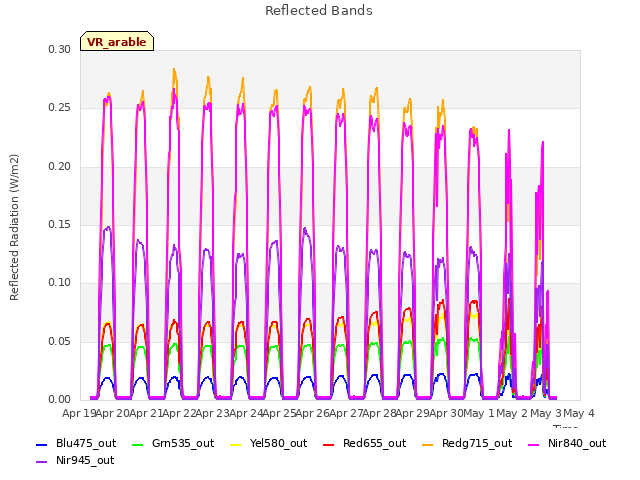The height and width of the screenshot is (480, 640).
Task: Click the Yel580_out yellow legend swatch
Action: (x=236, y=444)
